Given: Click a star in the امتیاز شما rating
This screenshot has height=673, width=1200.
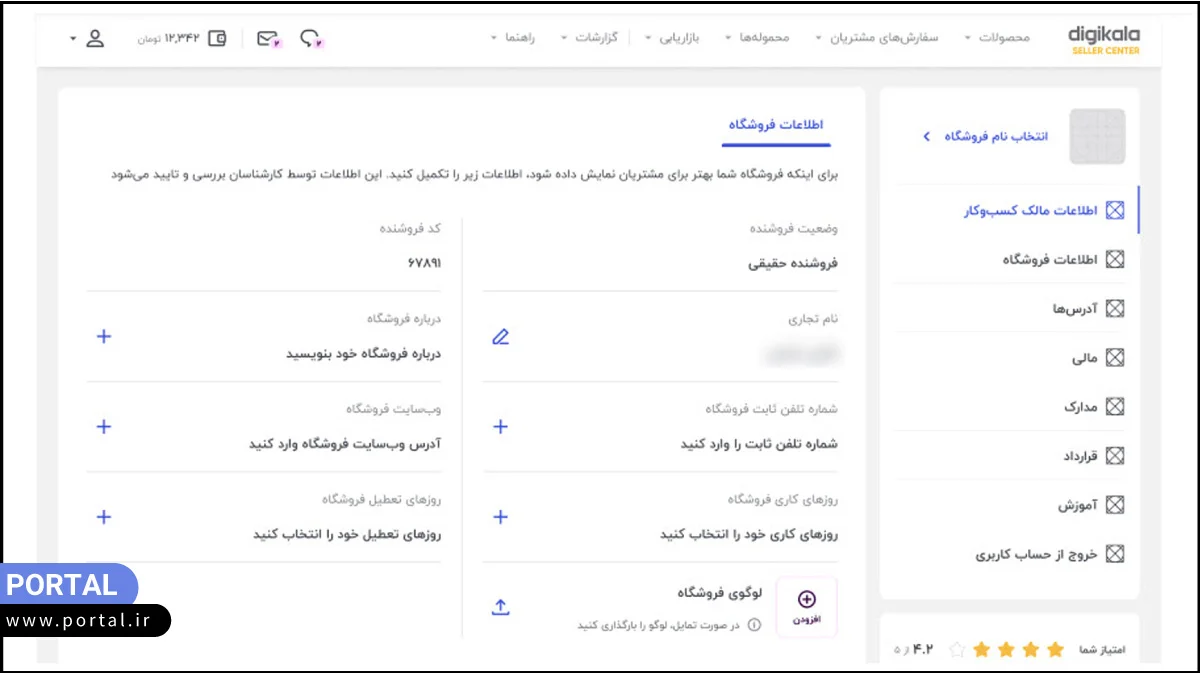Looking at the screenshot, I should click(1030, 649).
